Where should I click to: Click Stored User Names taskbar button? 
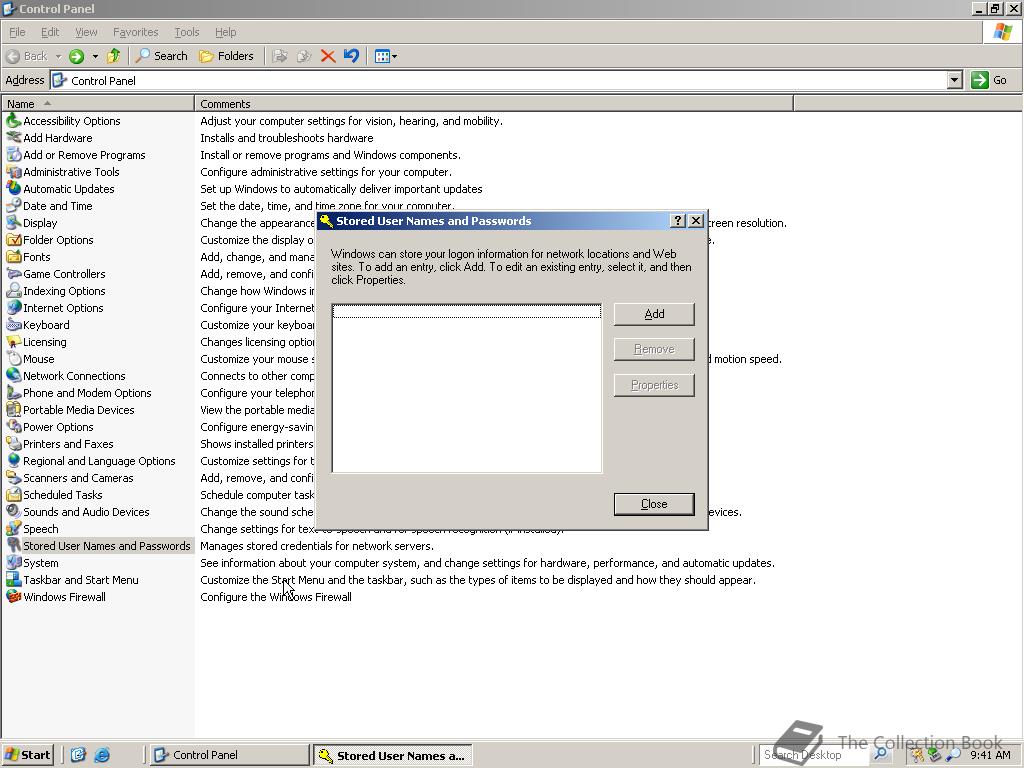pyautogui.click(x=392, y=756)
